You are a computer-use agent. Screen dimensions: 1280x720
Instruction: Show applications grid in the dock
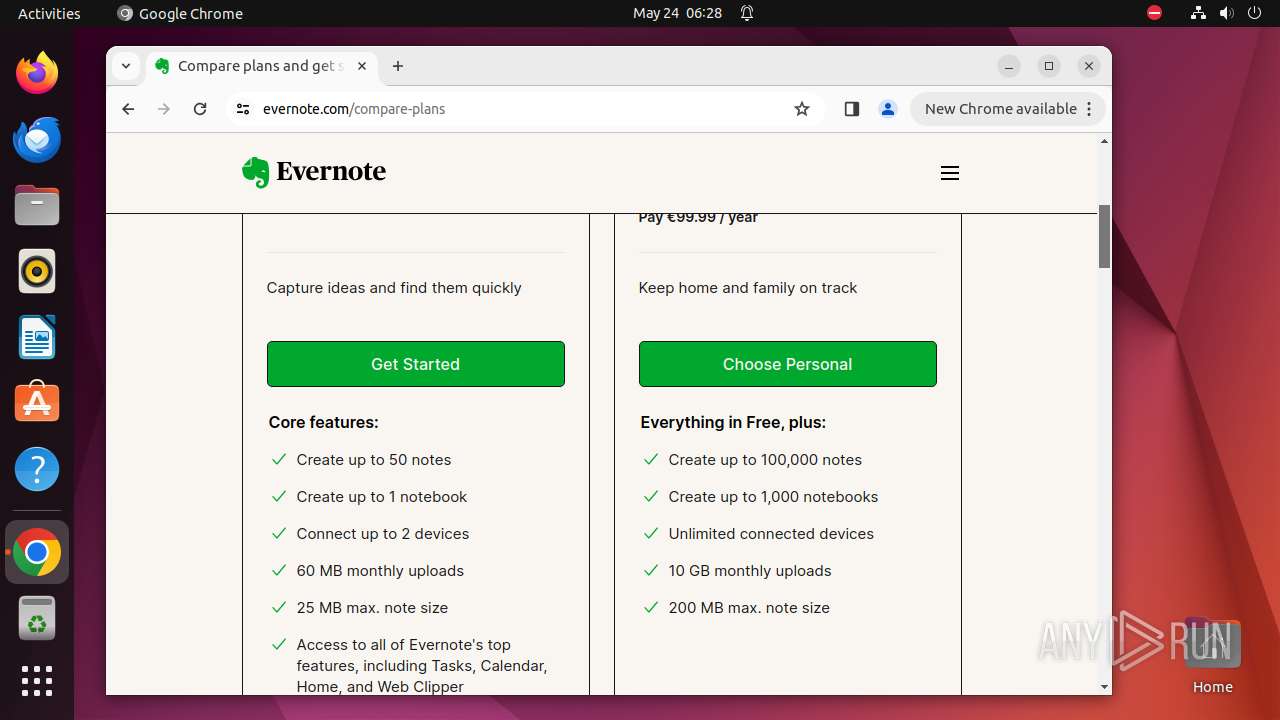point(37,681)
